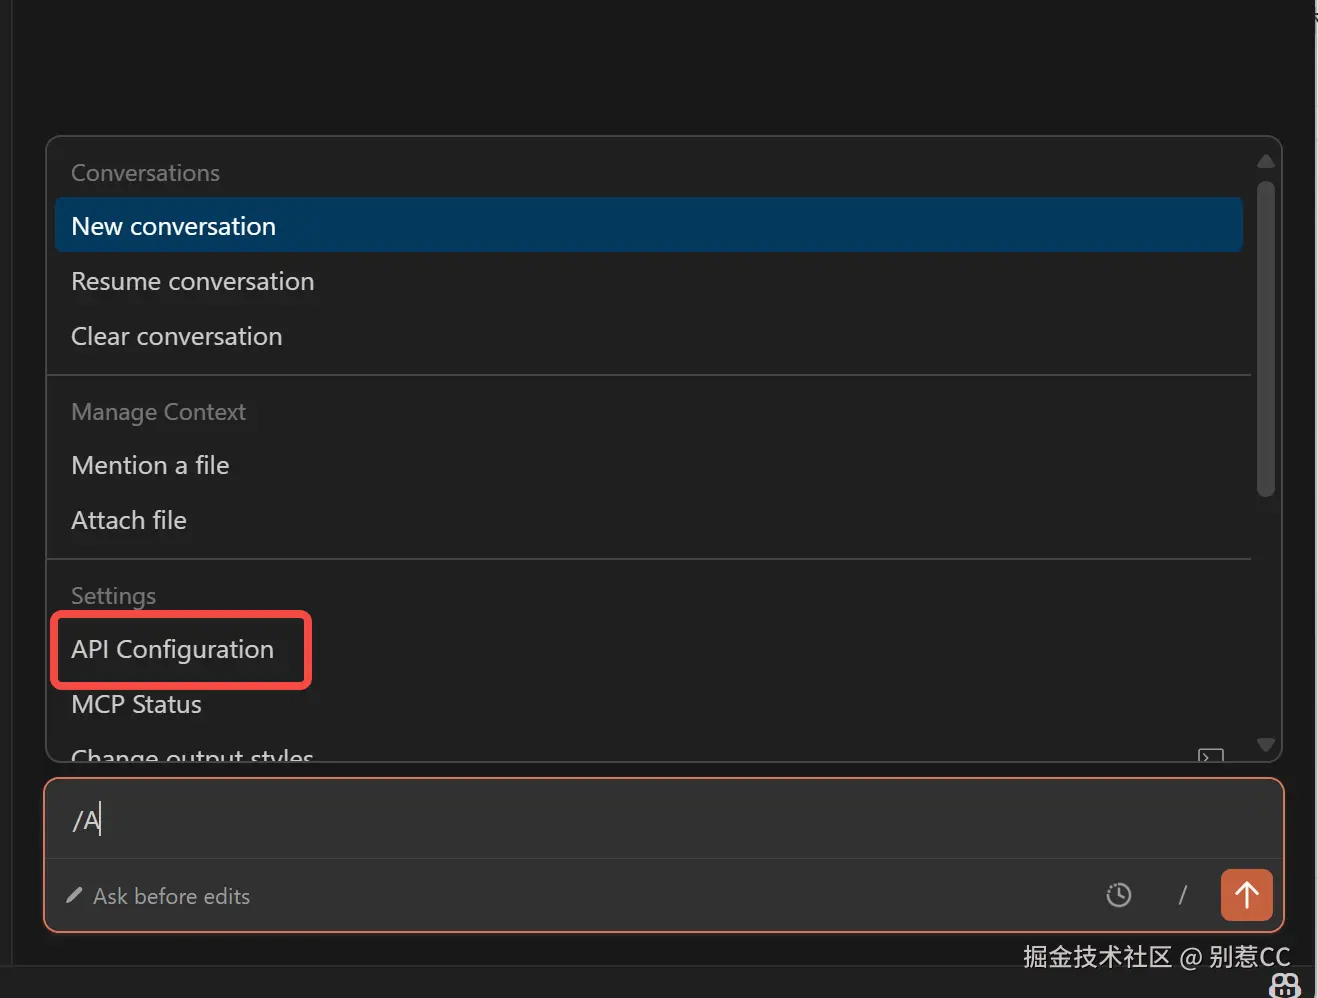Click the Settings section header
Image resolution: width=1318 pixels, height=998 pixels.
114,596
